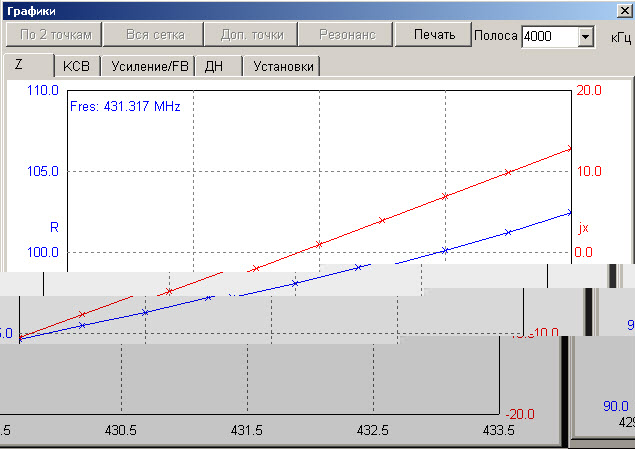635x449 pixels.
Task: Click red jX marker at the zero crossing
Action: pyautogui.click(x=319, y=244)
